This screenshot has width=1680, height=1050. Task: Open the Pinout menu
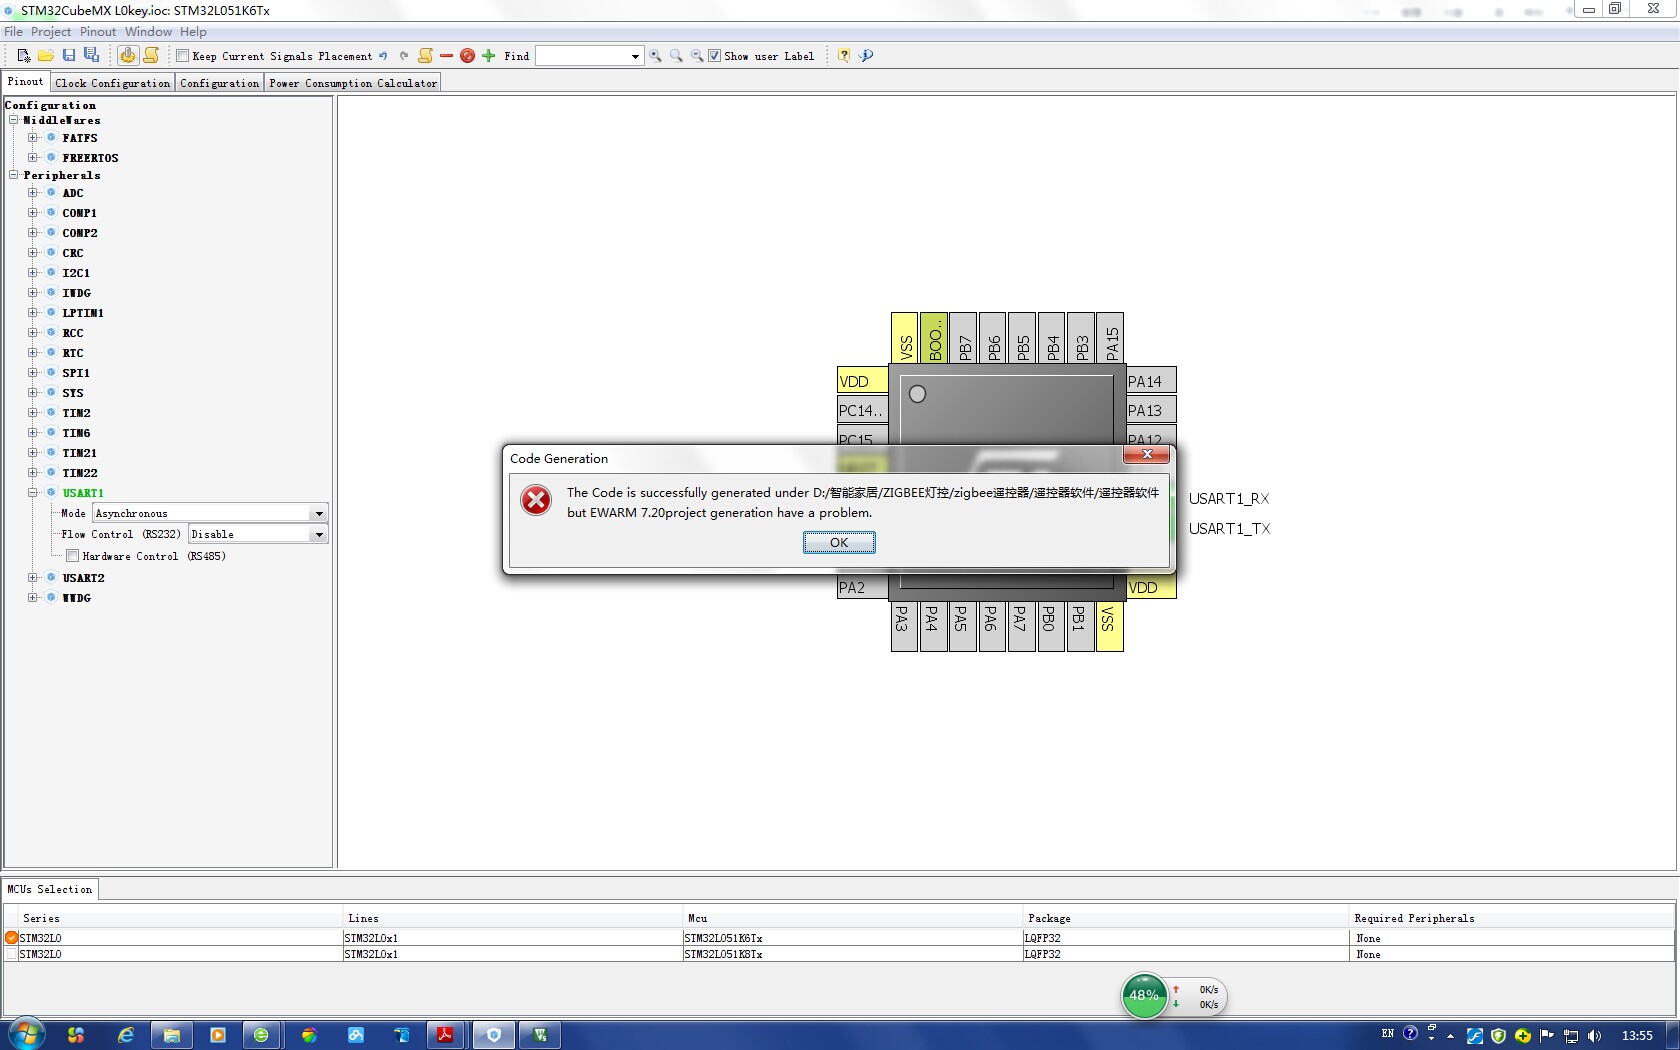coord(98,32)
